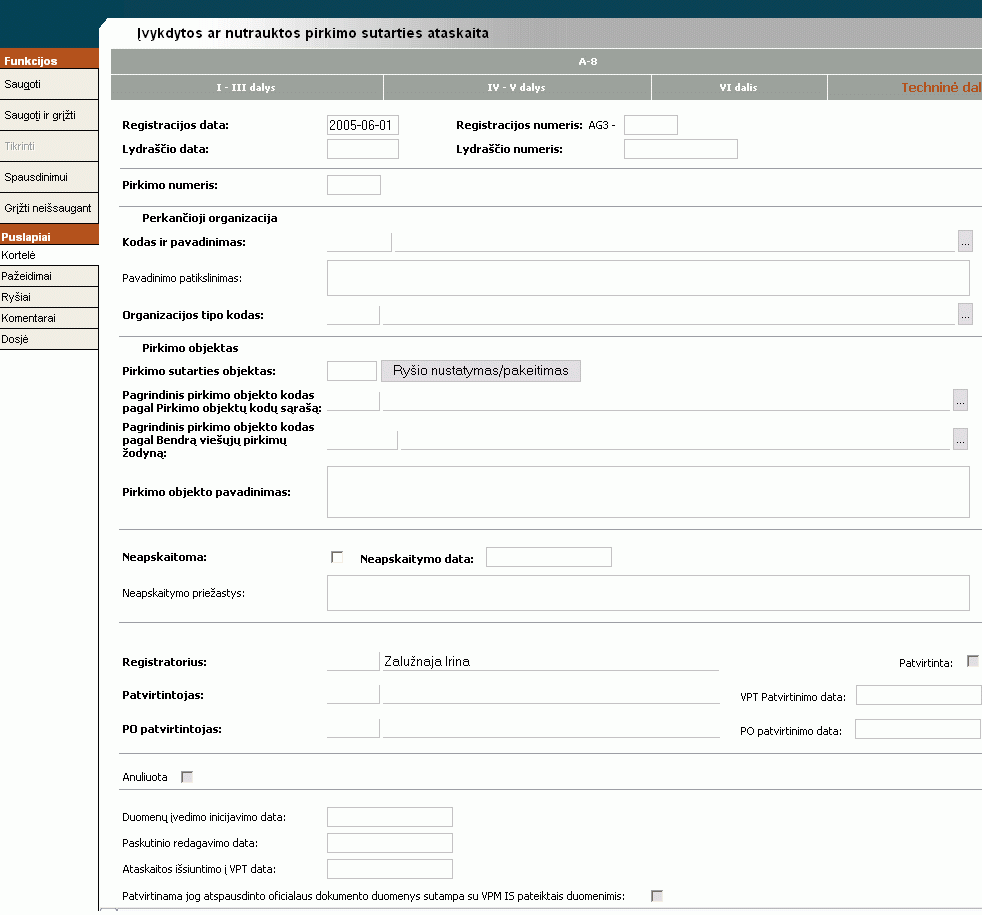The height and width of the screenshot is (915, 982).
Task: Toggle the Patvirtinta checkbox
Action: point(973,661)
